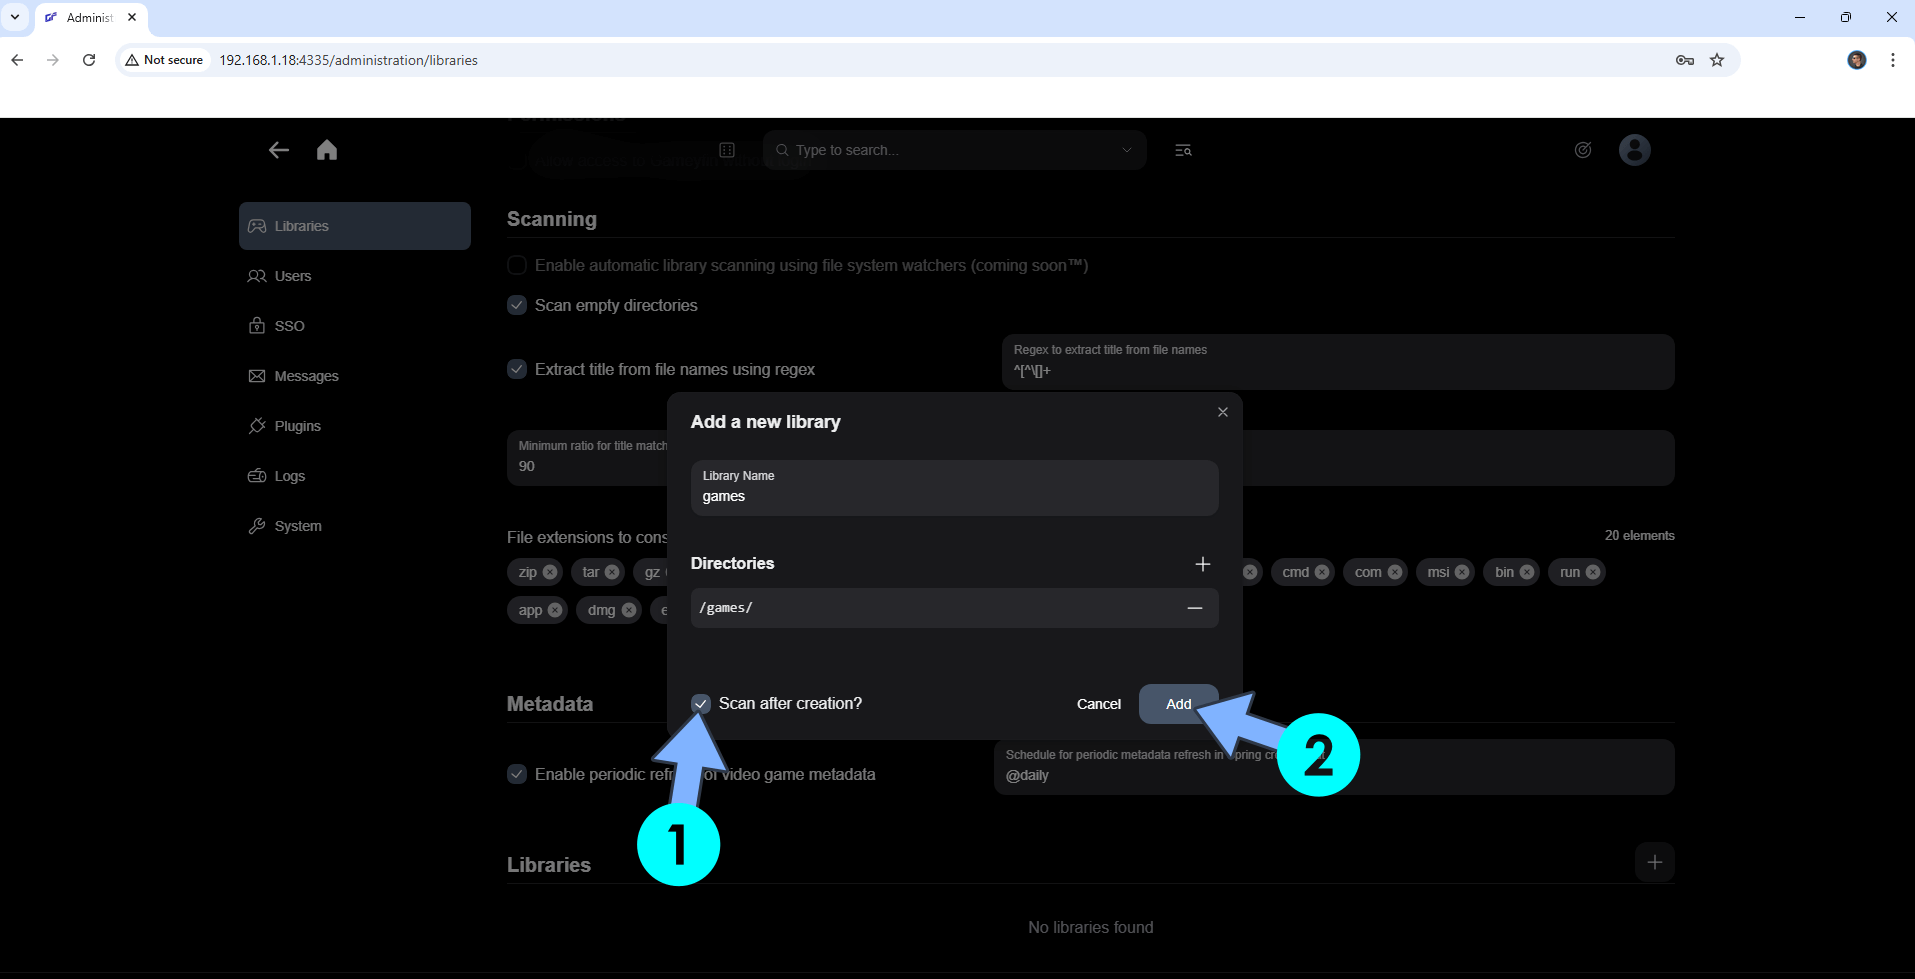Viewport: 1915px width, 979px height.
Task: Remove the zip file extension chip
Action: tap(550, 572)
